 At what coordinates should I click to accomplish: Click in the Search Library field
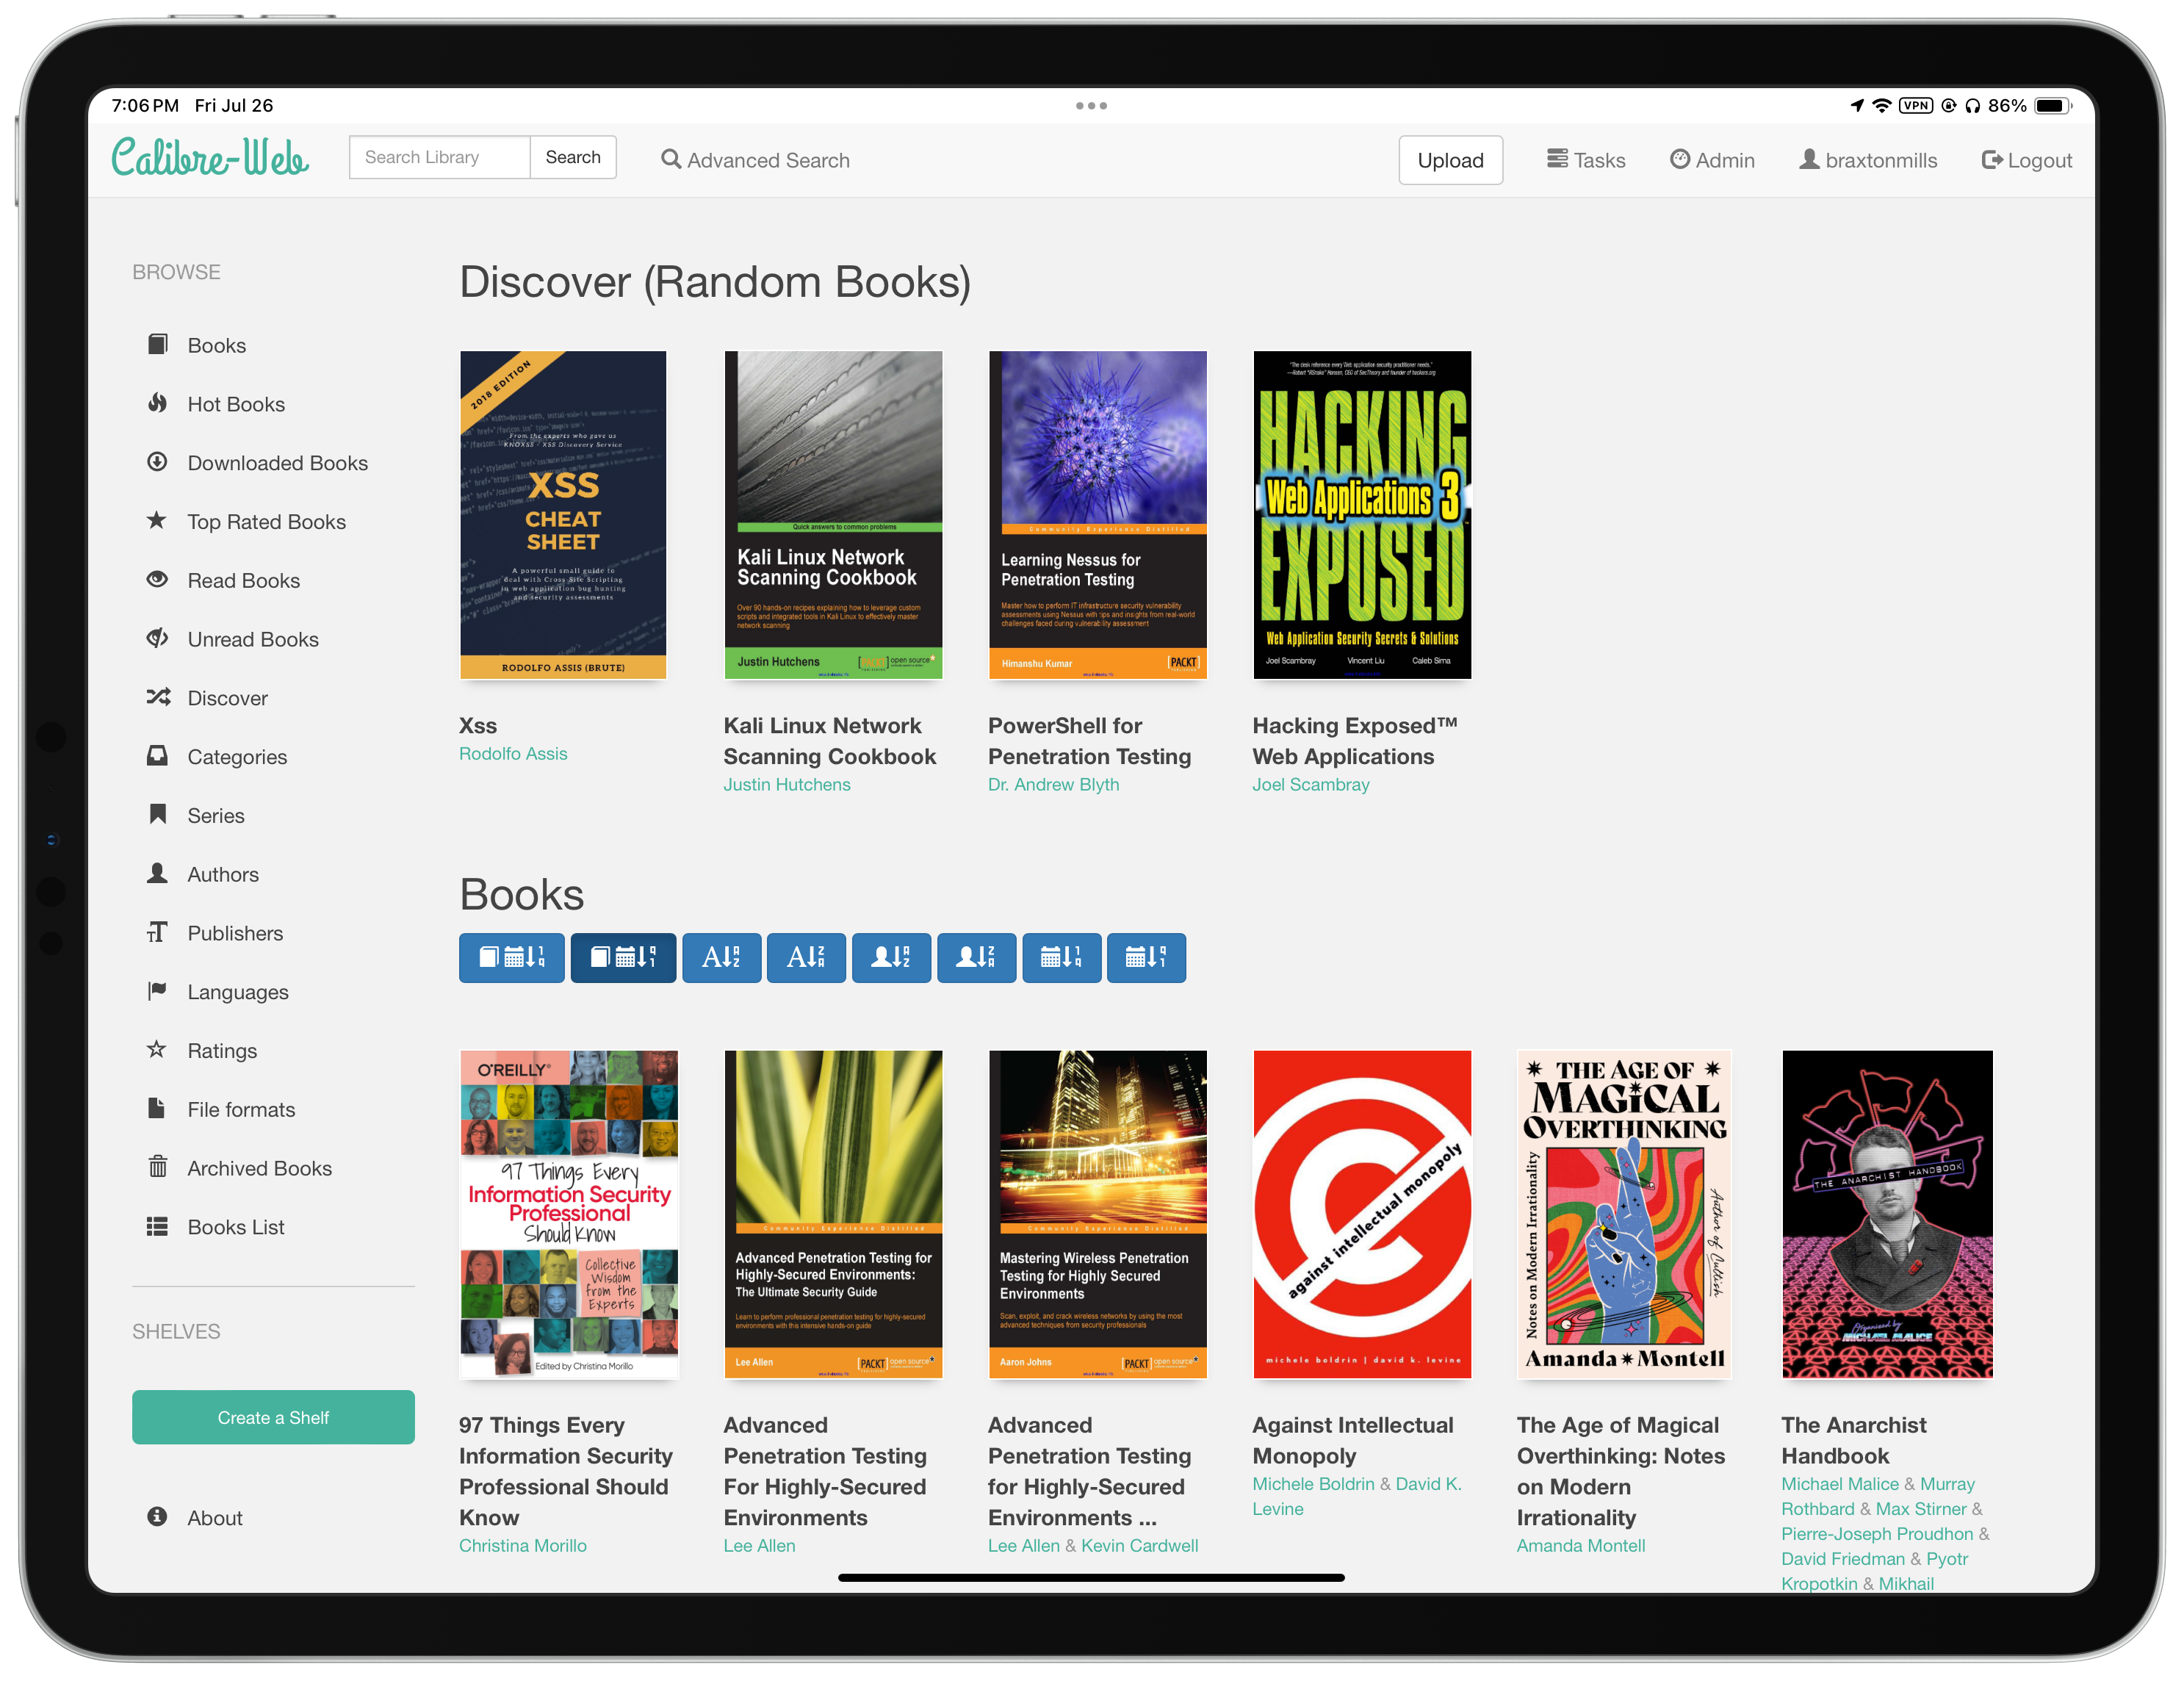pyautogui.click(x=439, y=157)
